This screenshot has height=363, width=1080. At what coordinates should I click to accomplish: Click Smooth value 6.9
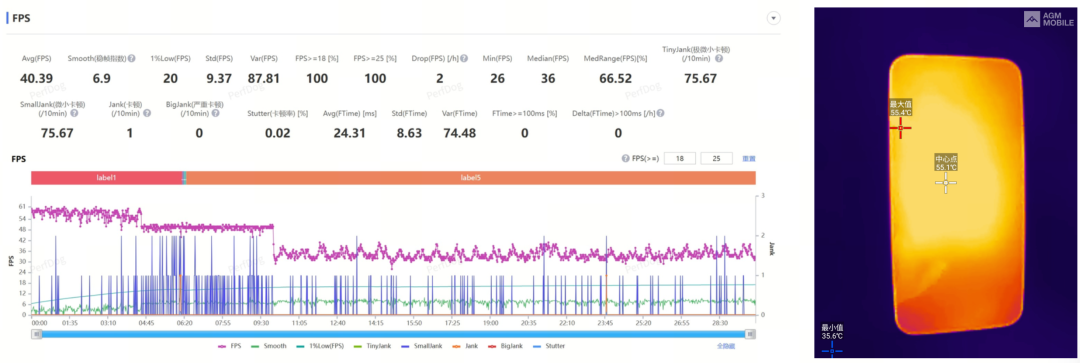(101, 78)
